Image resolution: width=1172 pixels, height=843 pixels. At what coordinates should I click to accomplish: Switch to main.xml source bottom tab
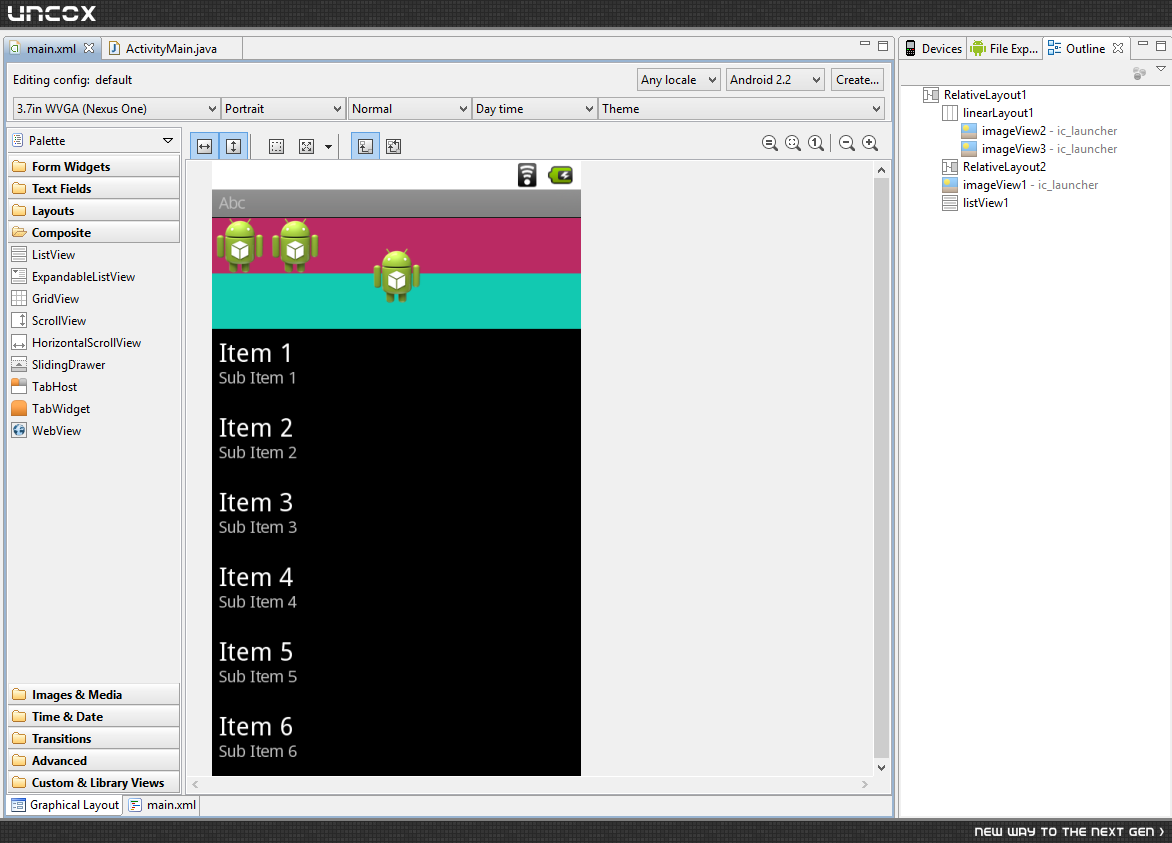[x=162, y=805]
